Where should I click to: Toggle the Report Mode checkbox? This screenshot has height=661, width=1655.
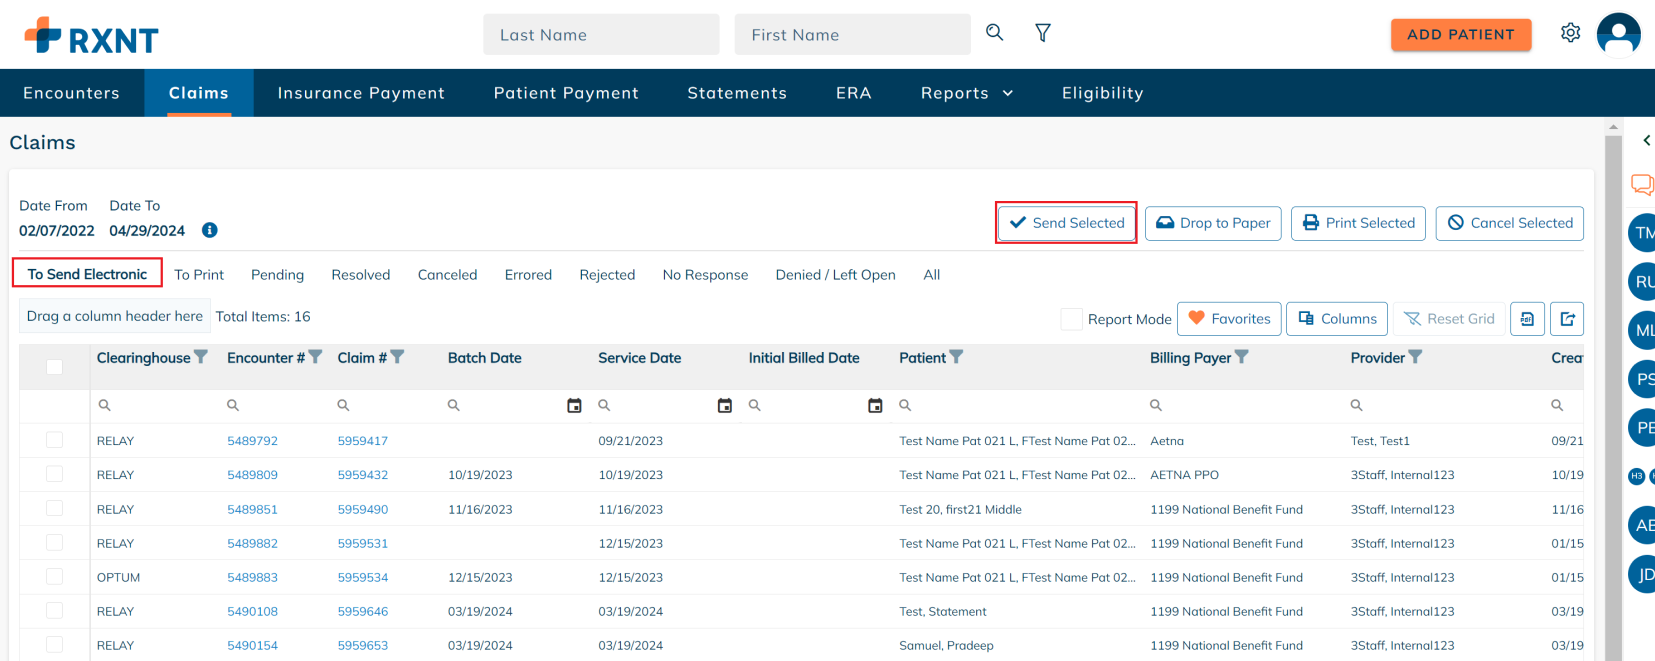(x=1071, y=319)
